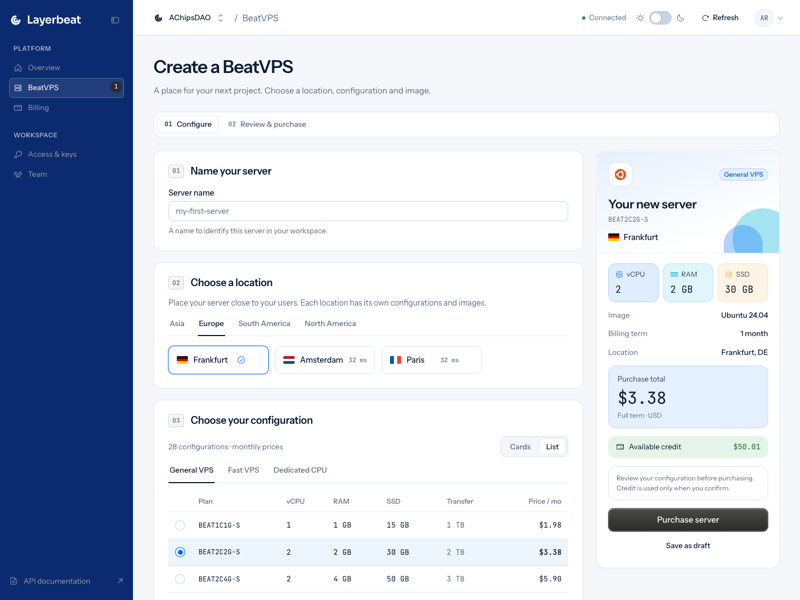Click the vCPU chip icon in summary

[x=619, y=274]
